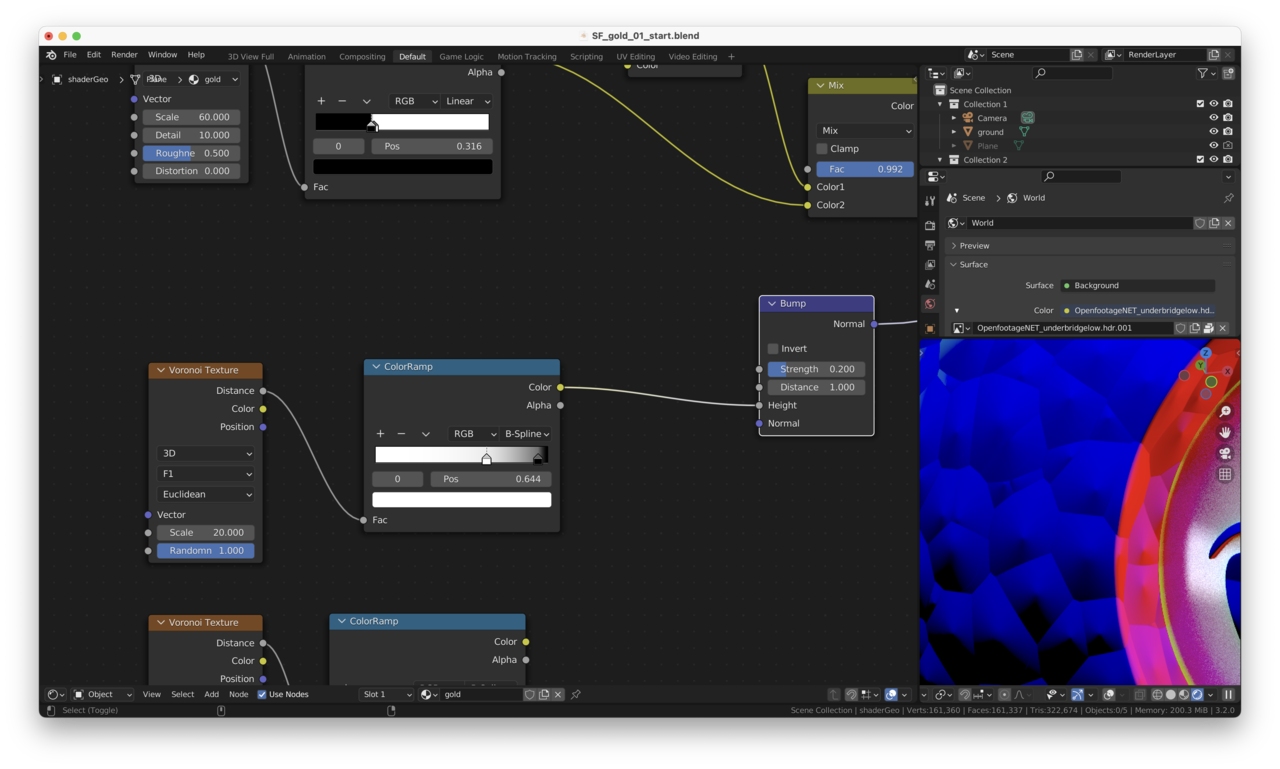Viewport: 1280px width, 769px height.
Task: Open the B-Spline interpolation dropdown
Action: pos(526,434)
